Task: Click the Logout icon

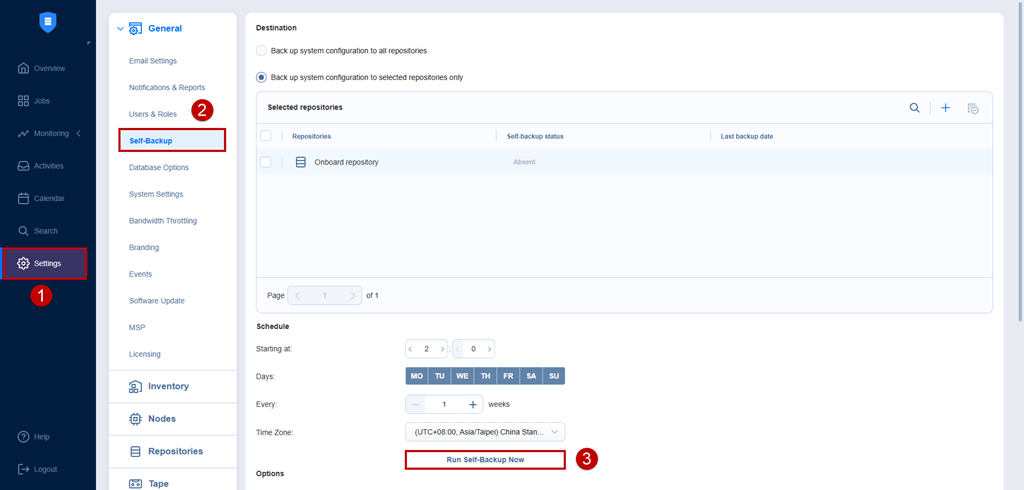Action: (x=24, y=469)
